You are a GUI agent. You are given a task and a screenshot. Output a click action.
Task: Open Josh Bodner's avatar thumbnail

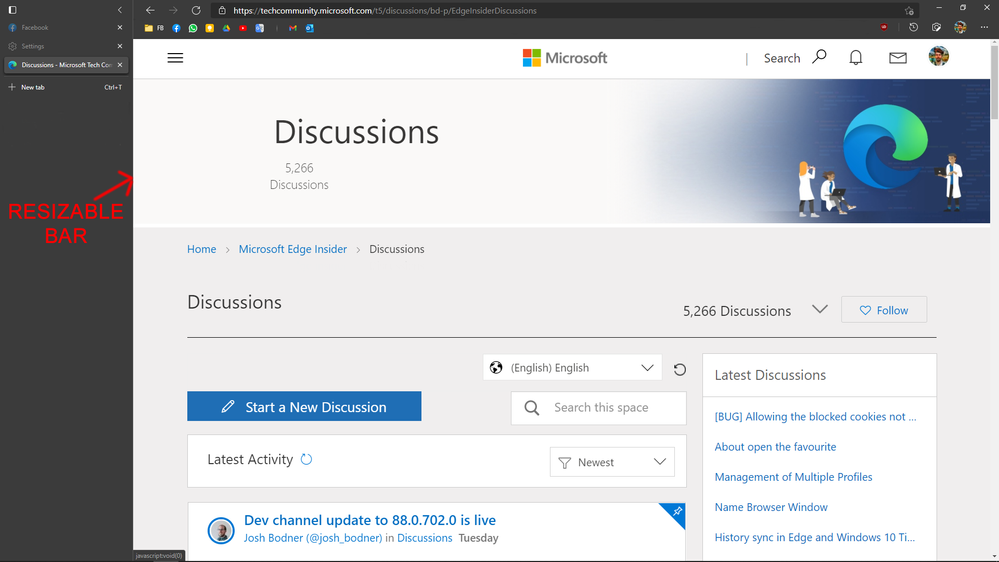point(221,530)
